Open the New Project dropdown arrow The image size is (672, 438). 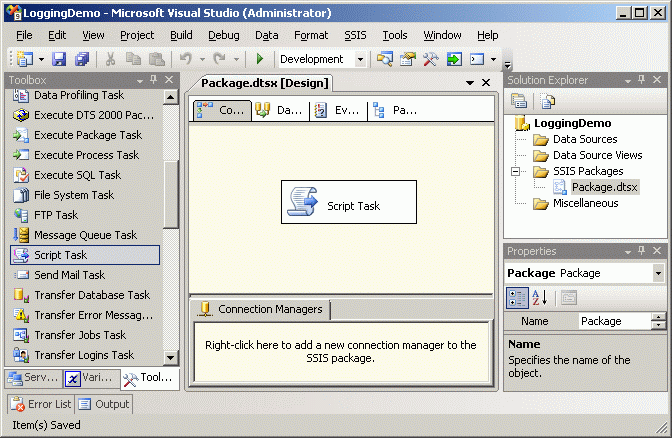41,59
